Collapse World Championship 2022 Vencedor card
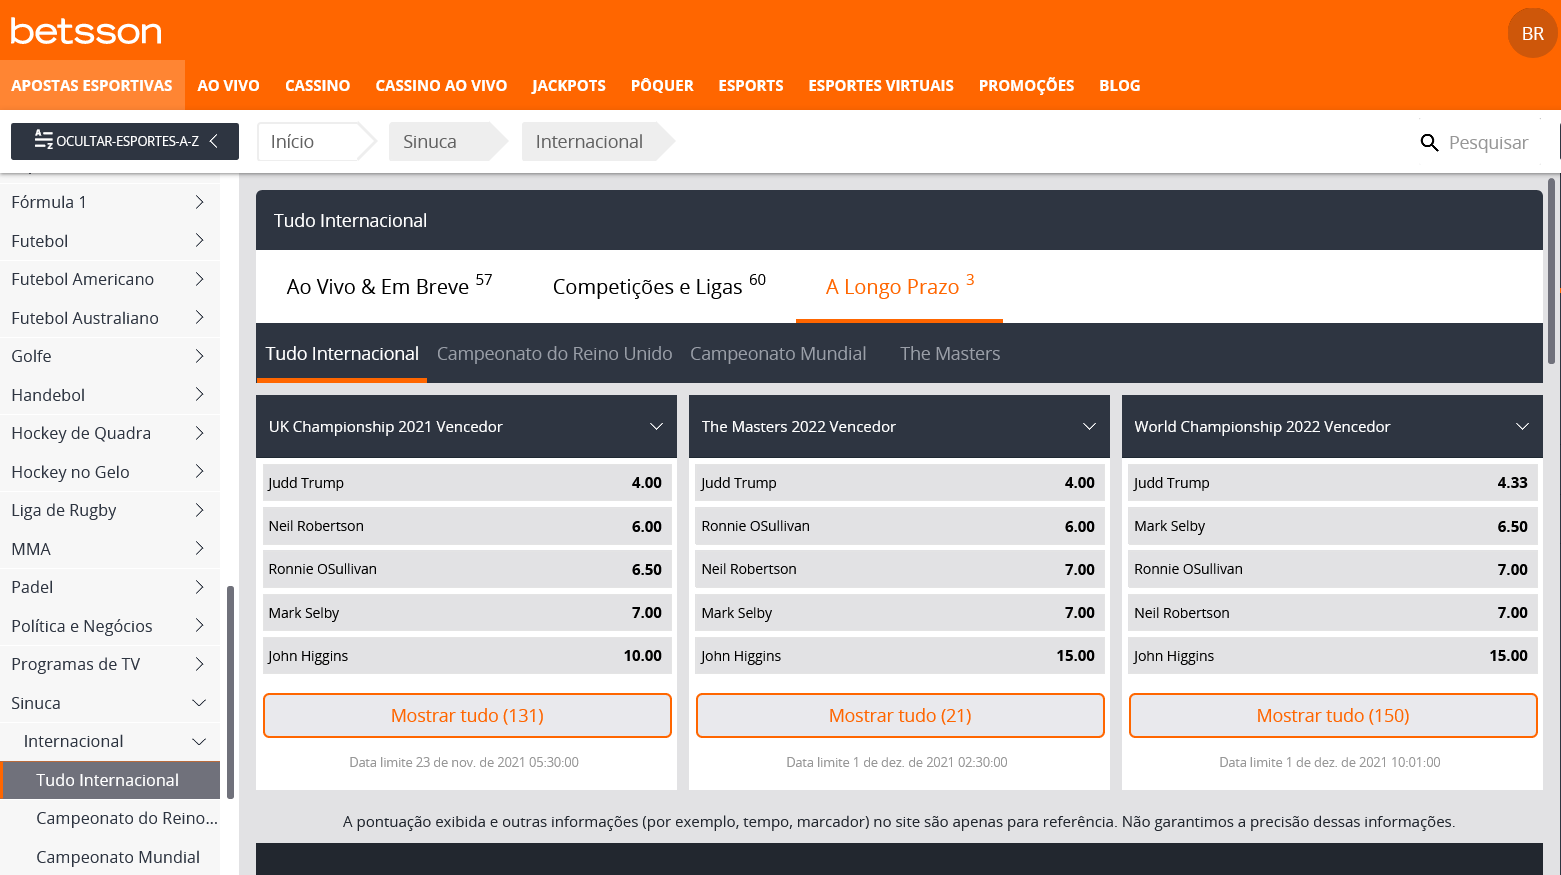 [1522, 427]
